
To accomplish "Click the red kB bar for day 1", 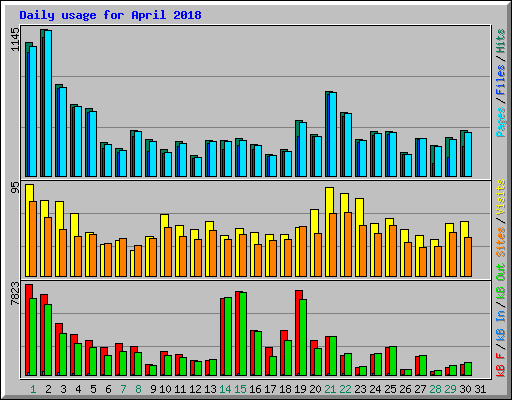I will pos(27,330).
